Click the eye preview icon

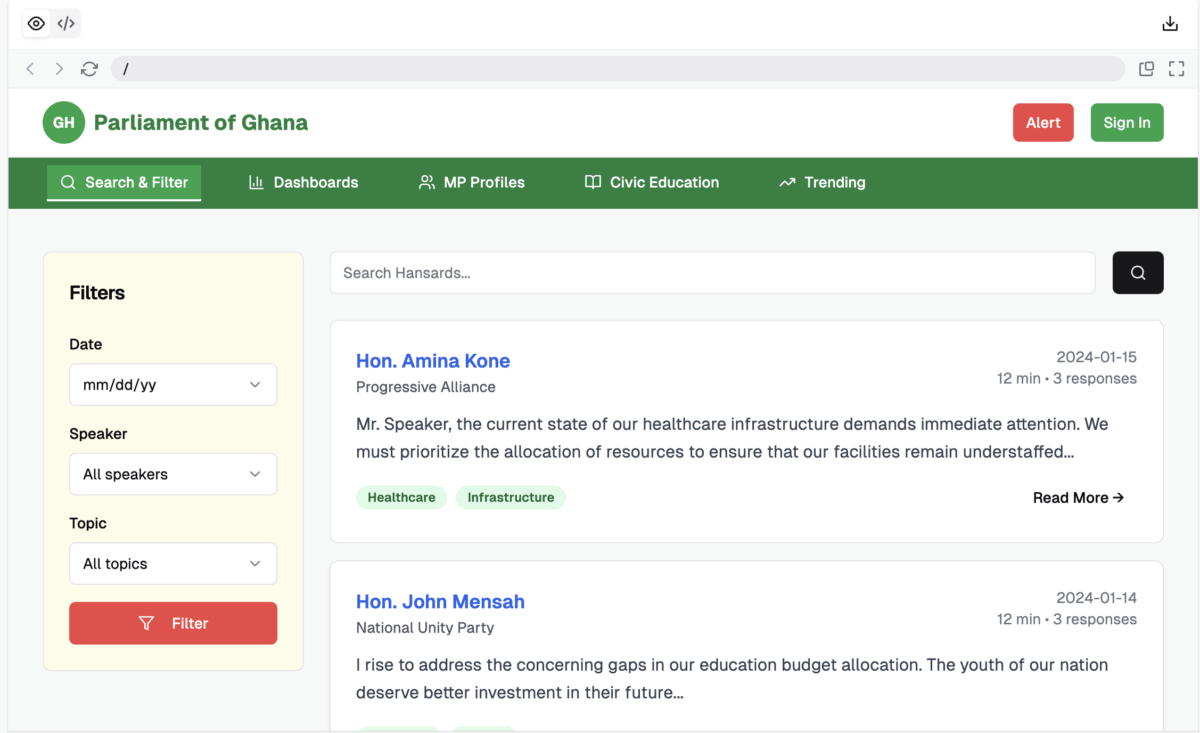click(36, 23)
